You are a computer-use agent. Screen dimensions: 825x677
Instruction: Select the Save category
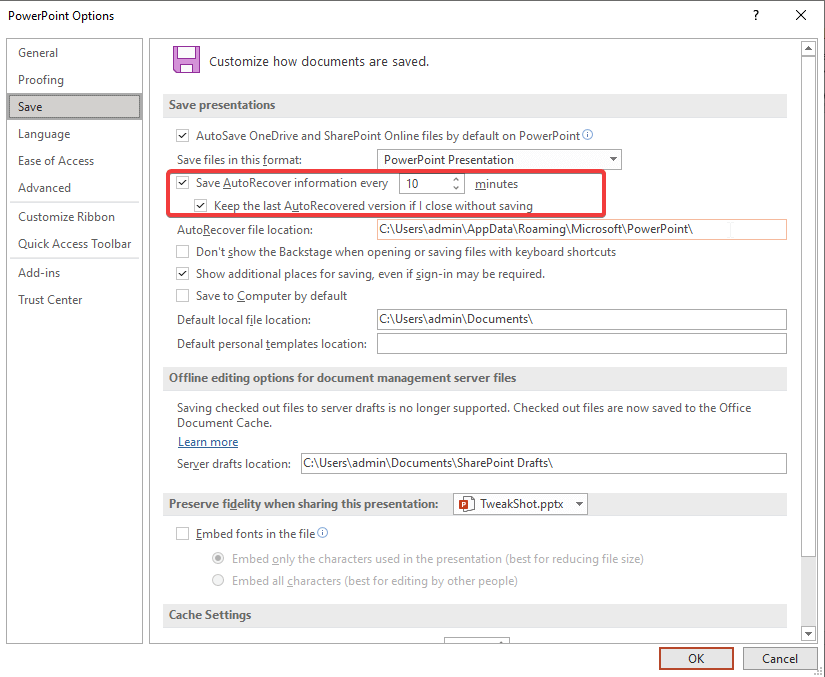pyautogui.click(x=74, y=107)
